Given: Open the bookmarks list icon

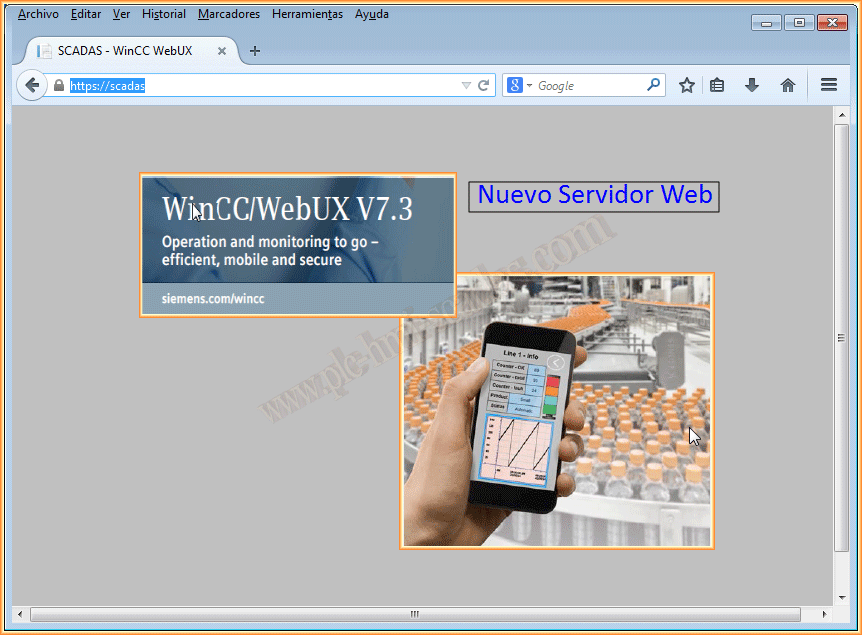Looking at the screenshot, I should pyautogui.click(x=717, y=86).
